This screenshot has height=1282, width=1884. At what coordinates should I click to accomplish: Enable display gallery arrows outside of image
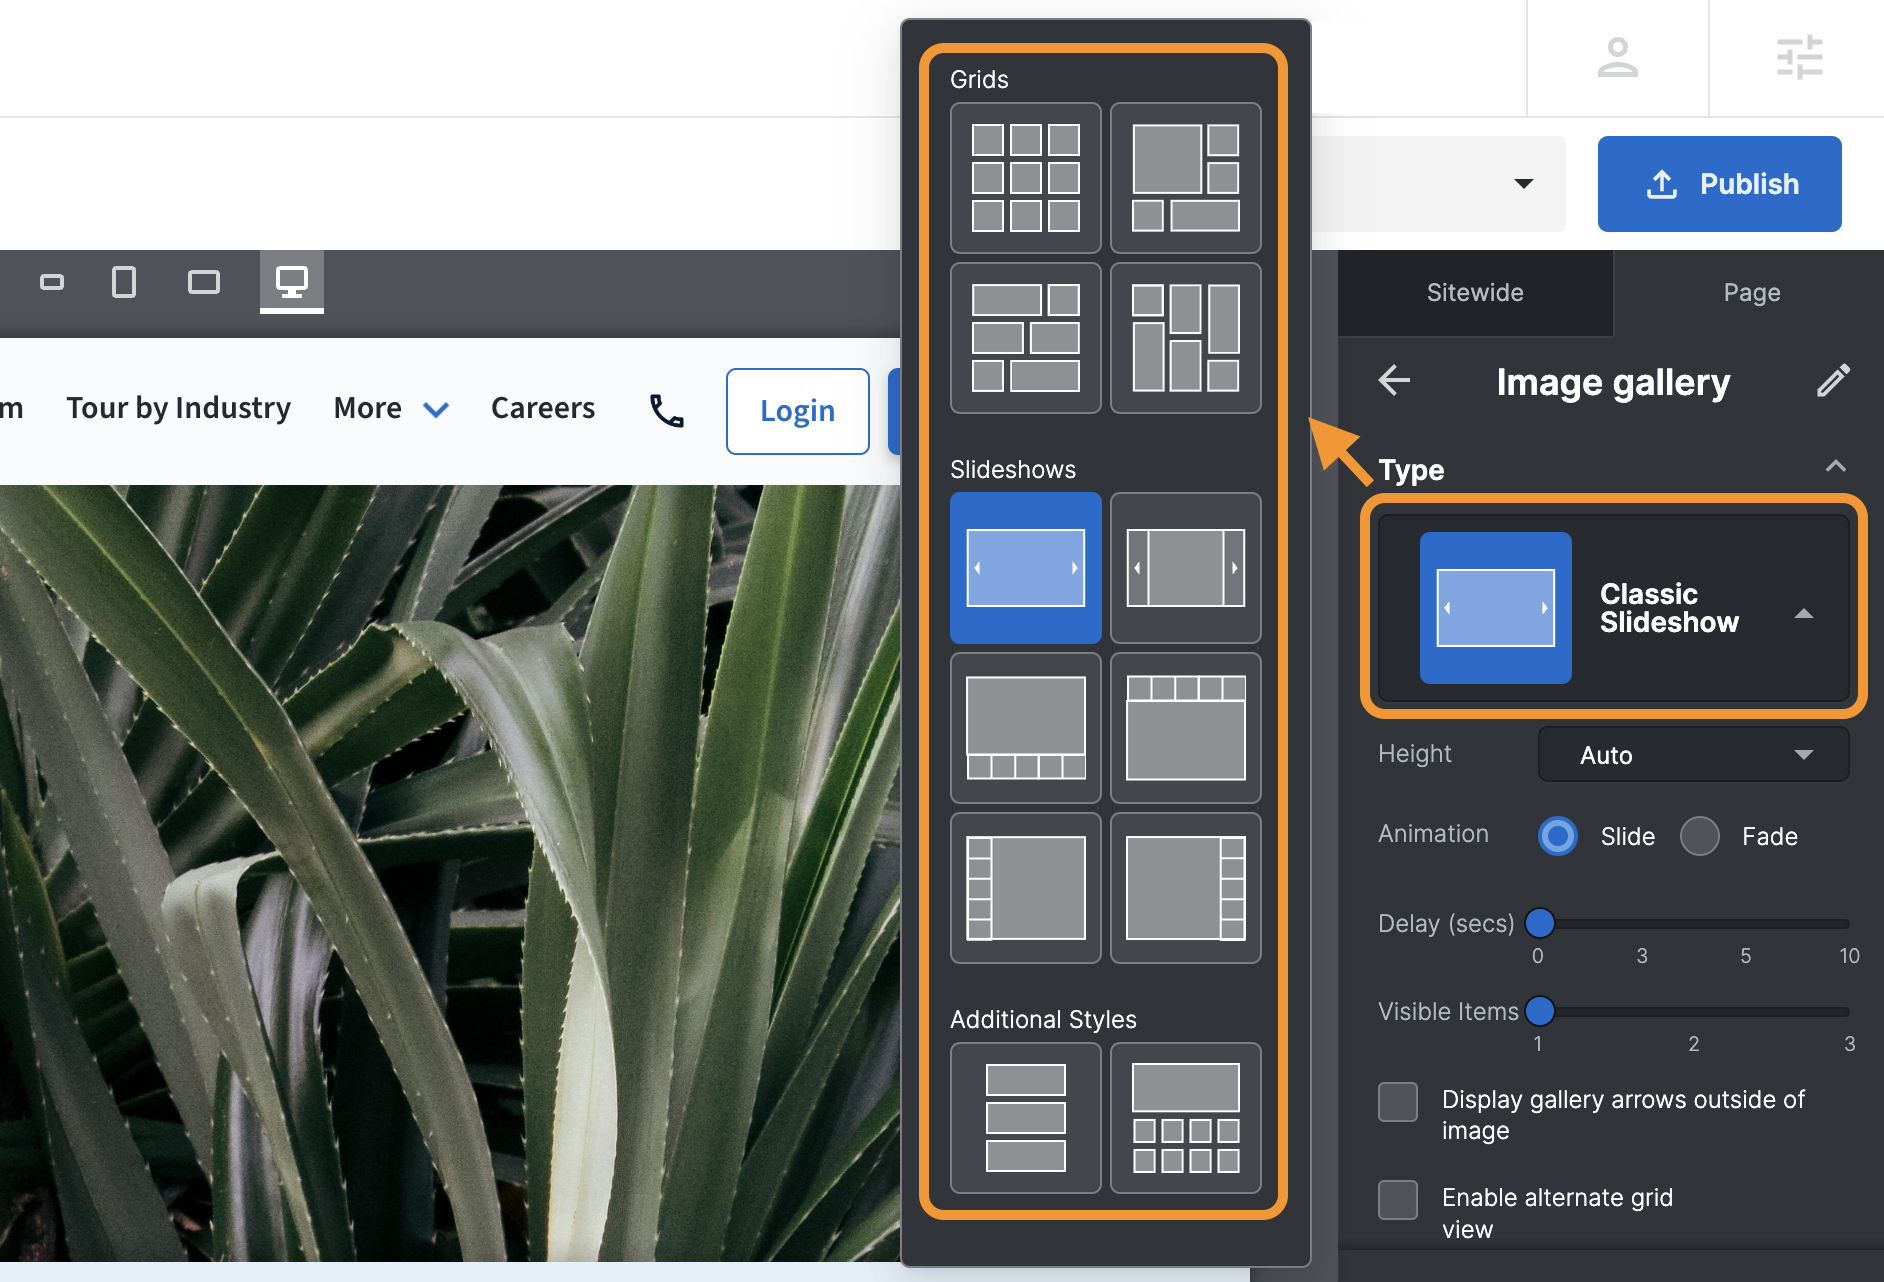[1397, 1102]
